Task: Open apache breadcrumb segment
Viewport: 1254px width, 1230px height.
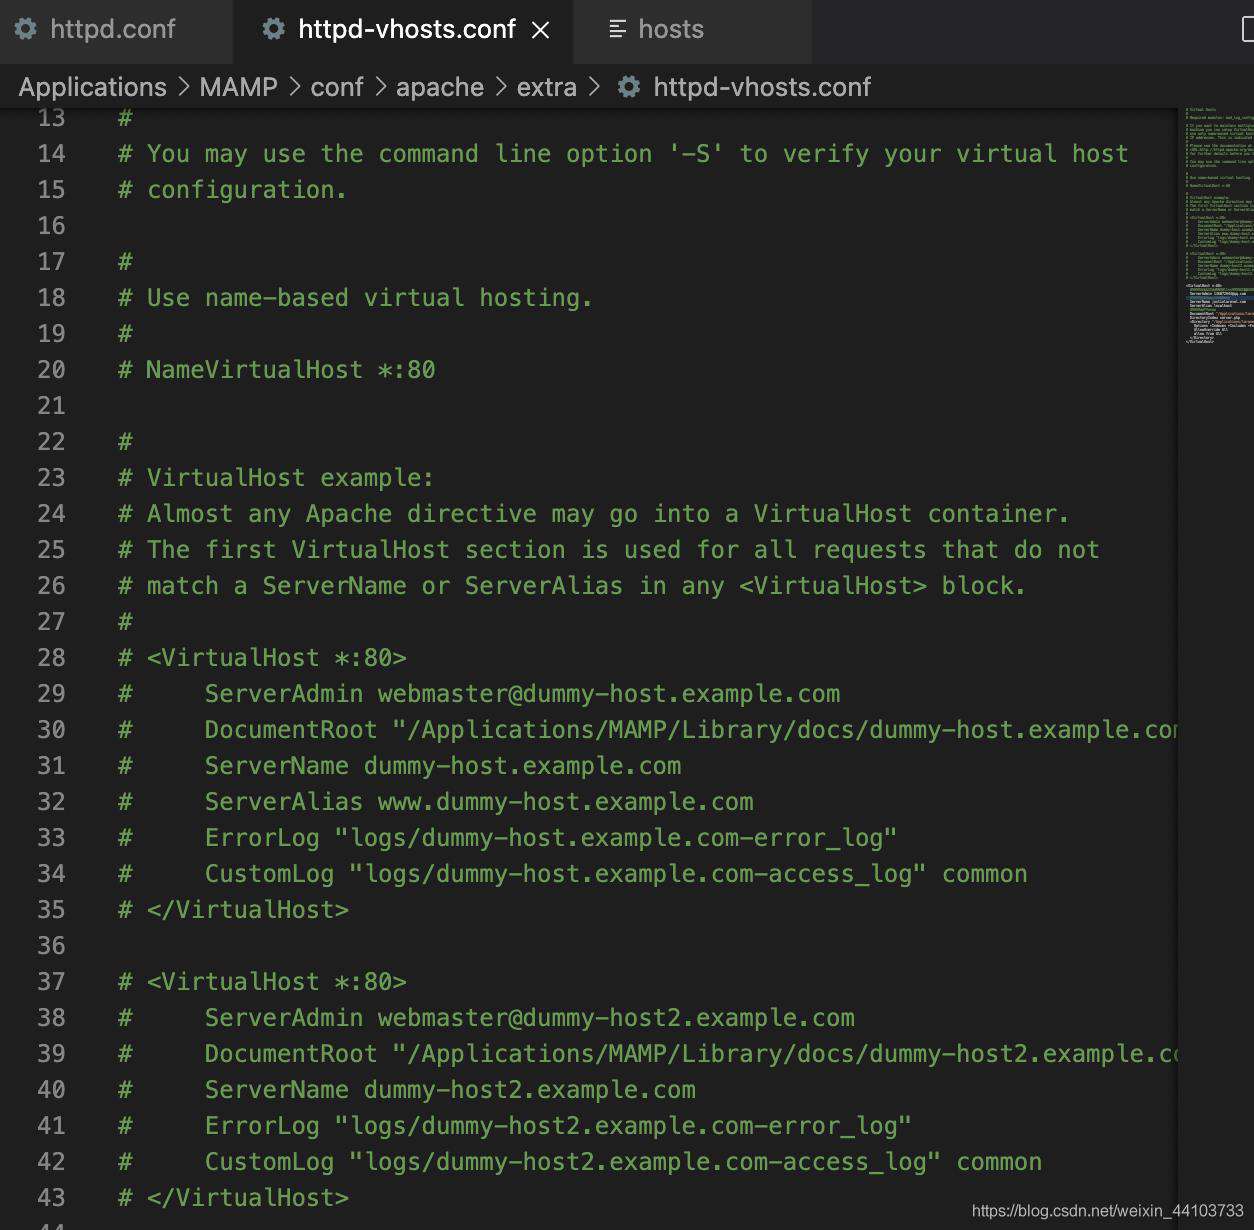Action: pos(440,87)
